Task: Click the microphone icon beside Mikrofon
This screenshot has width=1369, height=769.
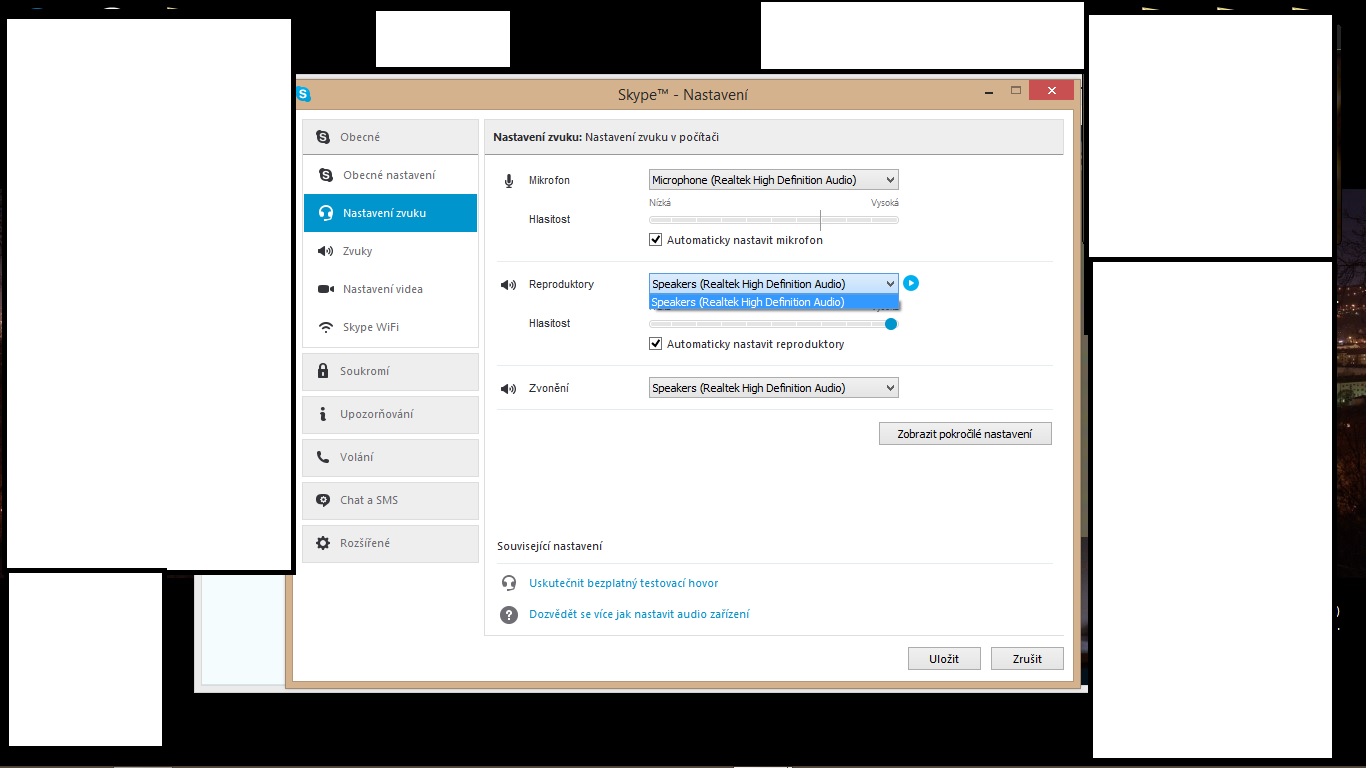Action: 509,180
